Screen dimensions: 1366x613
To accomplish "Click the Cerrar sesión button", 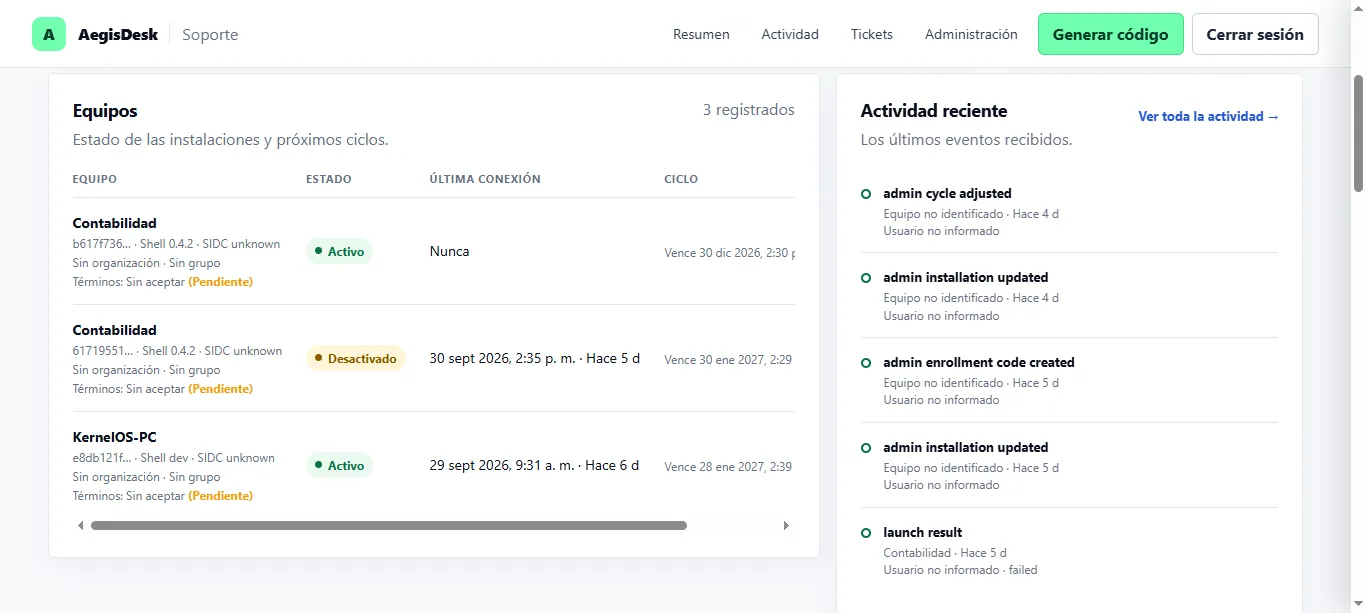I will [x=1255, y=34].
